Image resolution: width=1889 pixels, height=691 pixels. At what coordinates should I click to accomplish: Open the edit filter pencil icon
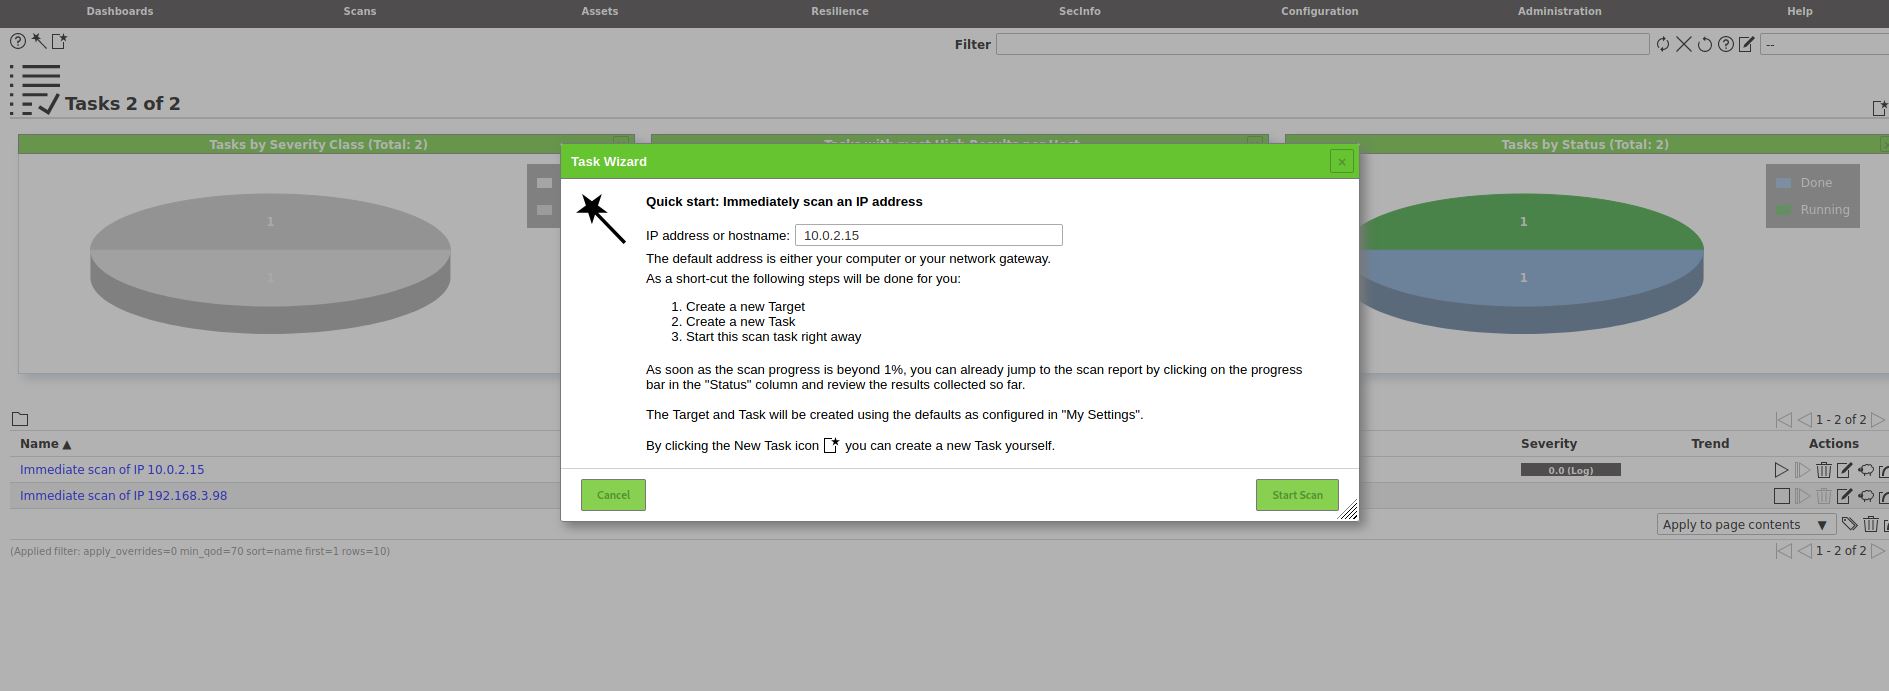pos(1747,44)
